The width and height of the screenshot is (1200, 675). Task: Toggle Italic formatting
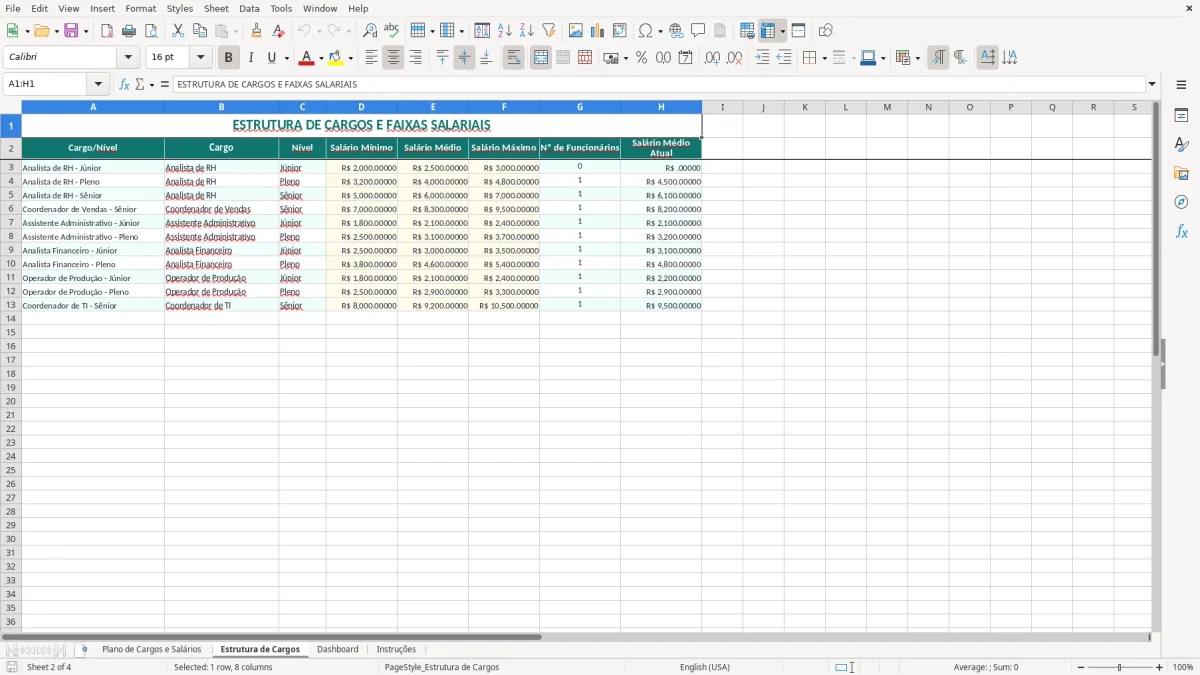pos(251,58)
